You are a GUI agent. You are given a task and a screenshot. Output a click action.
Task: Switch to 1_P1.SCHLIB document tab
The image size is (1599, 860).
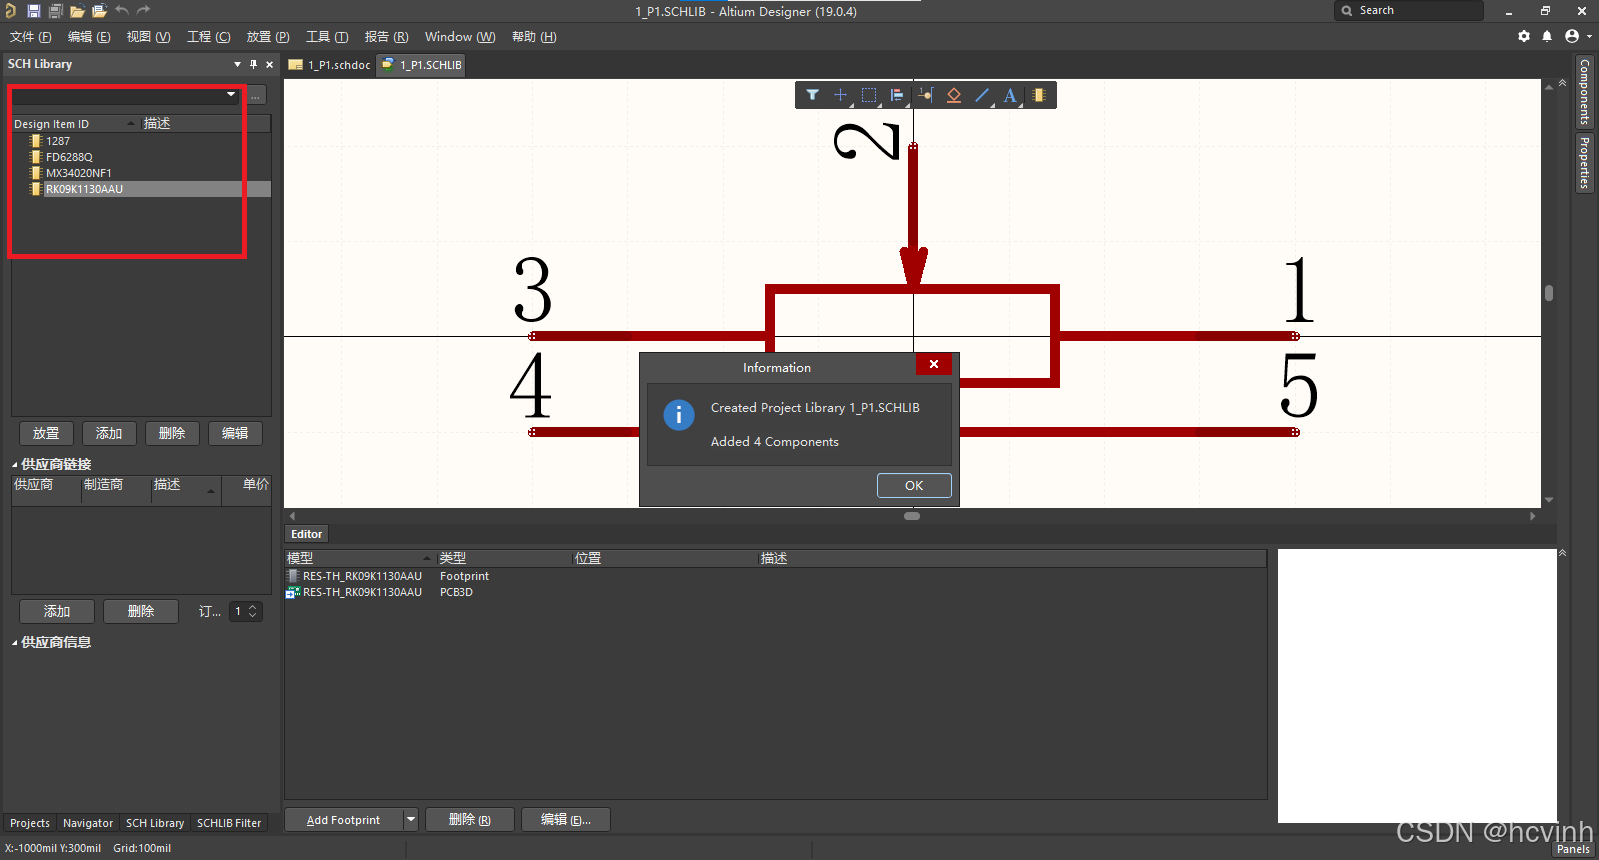[x=422, y=65]
